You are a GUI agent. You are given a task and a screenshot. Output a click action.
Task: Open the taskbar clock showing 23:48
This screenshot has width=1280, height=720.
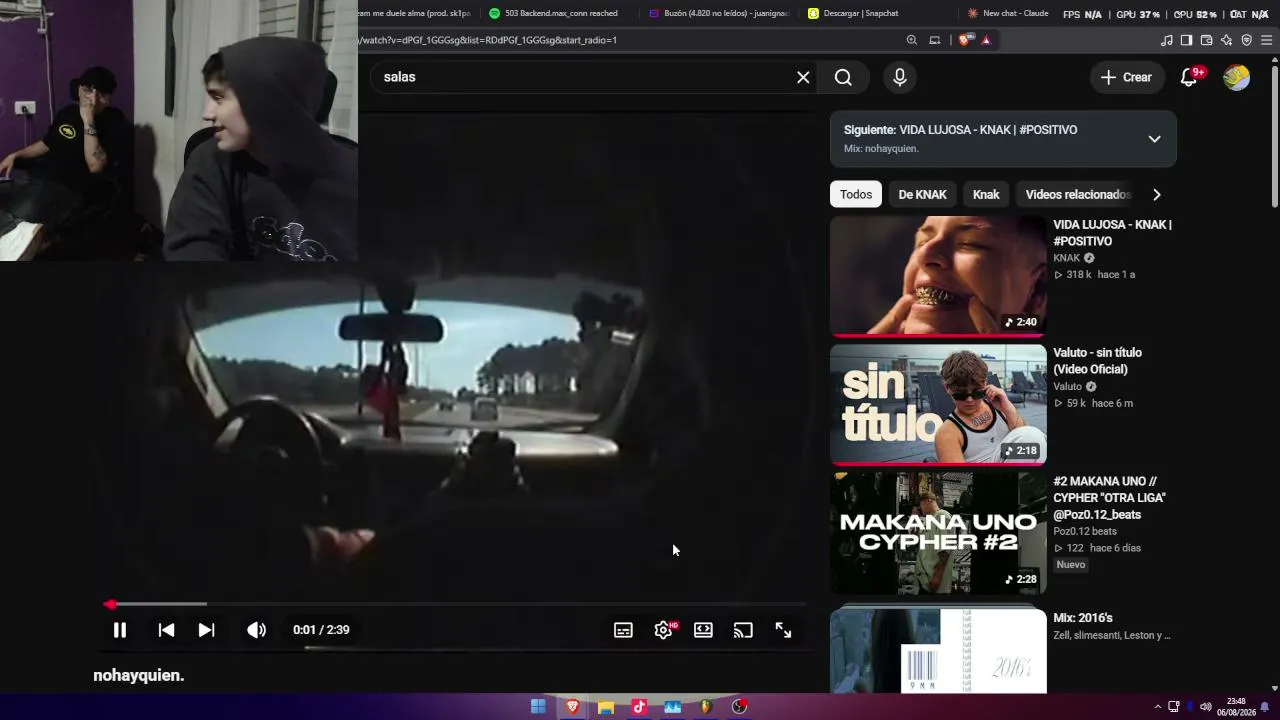[x=1235, y=707]
